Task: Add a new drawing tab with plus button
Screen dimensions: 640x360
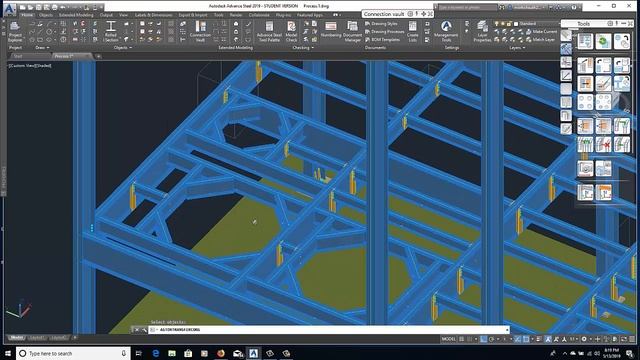Action: 98,56
